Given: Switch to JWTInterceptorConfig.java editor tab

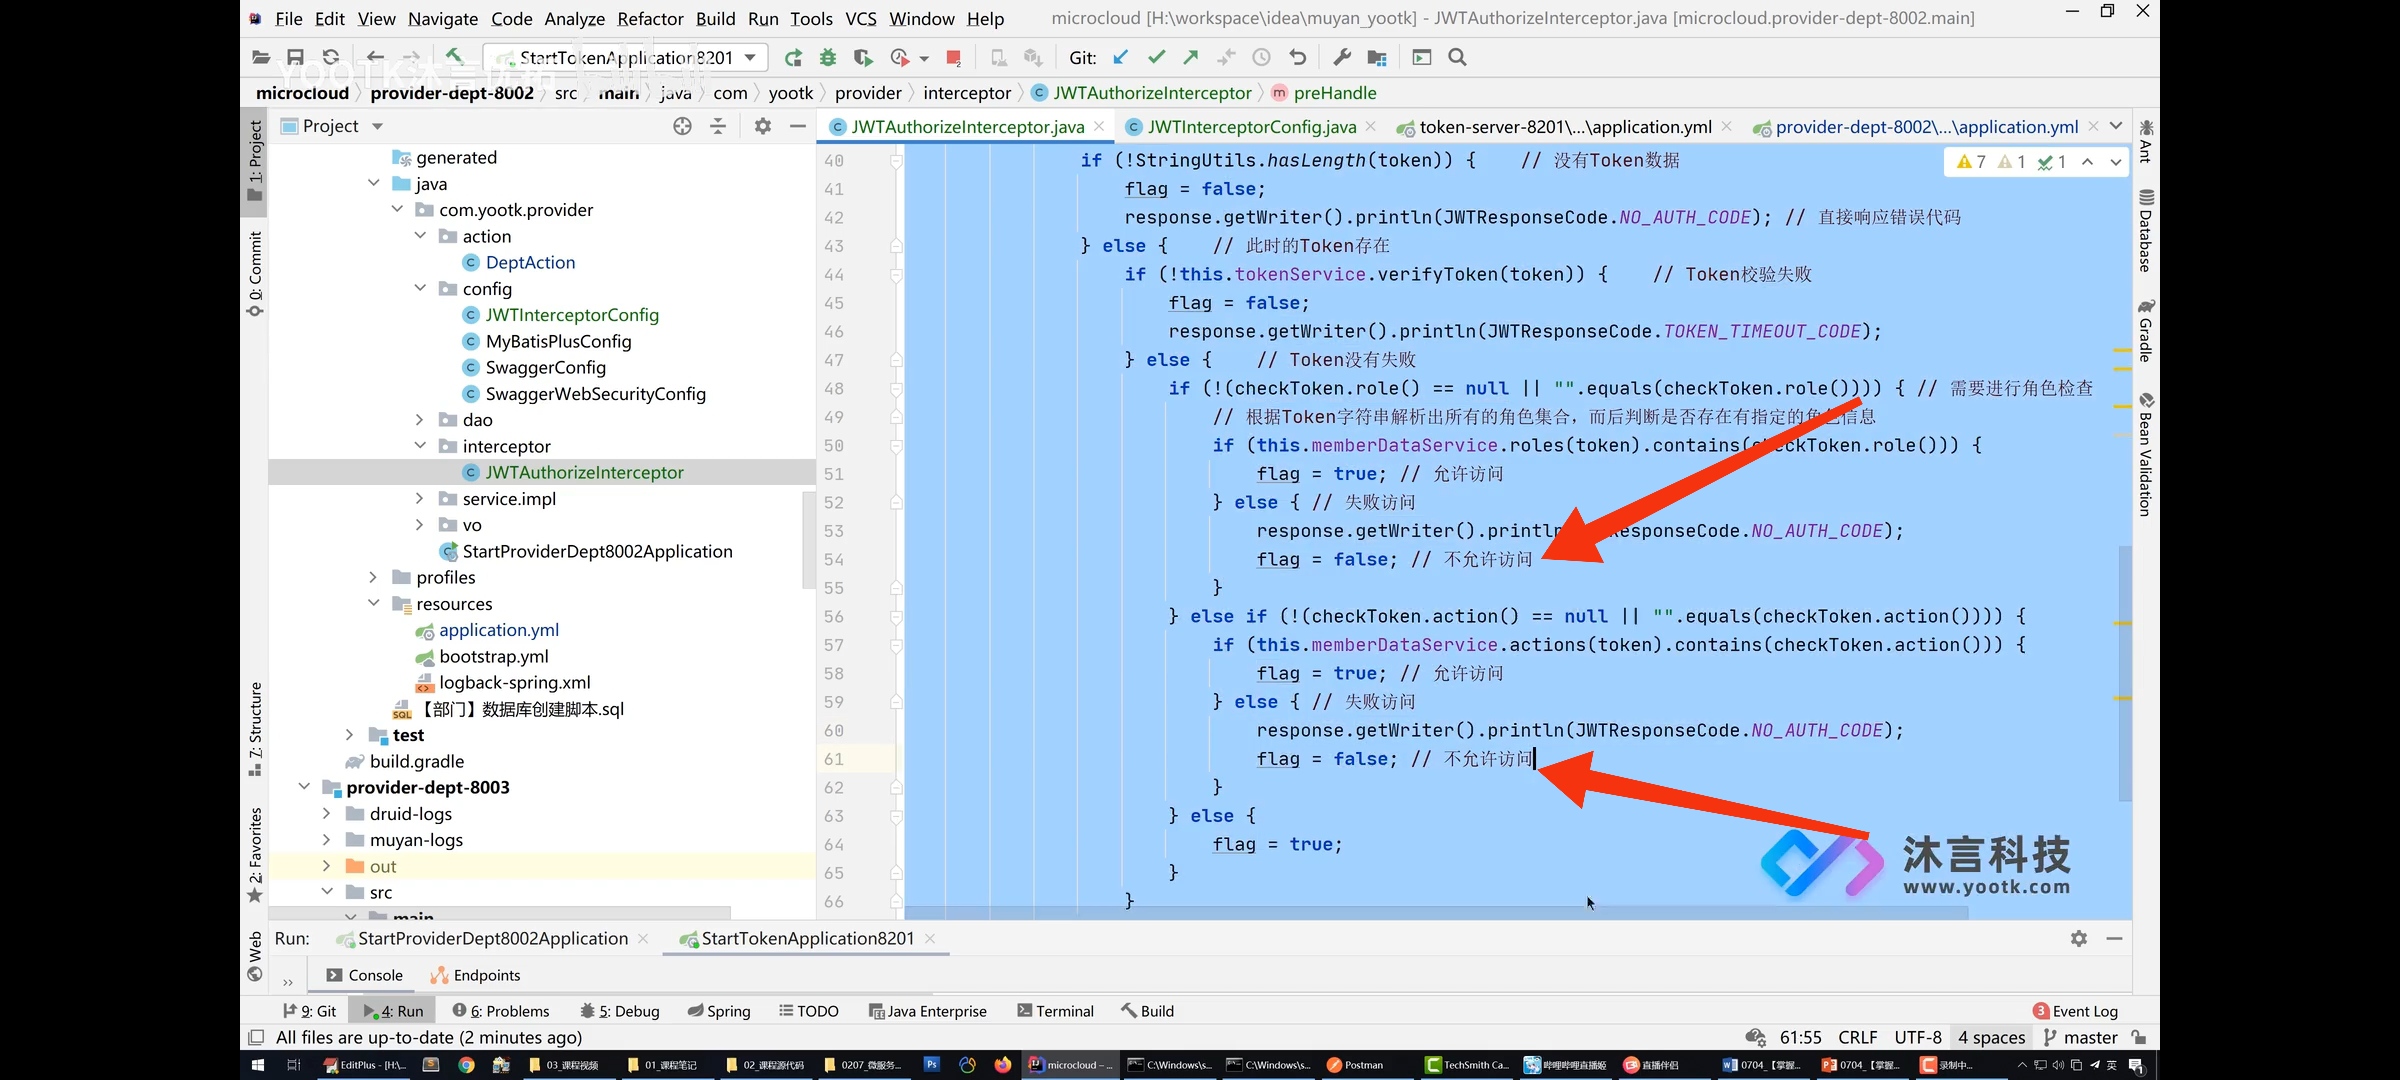Looking at the screenshot, I should pos(1251,126).
